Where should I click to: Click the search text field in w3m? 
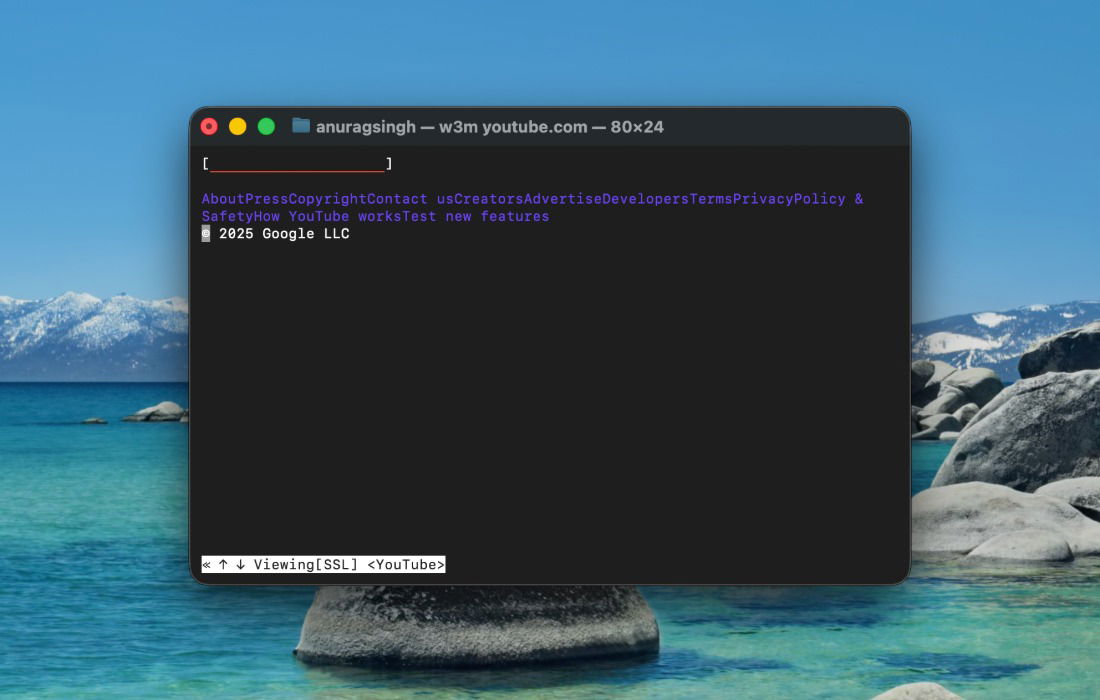(297, 164)
